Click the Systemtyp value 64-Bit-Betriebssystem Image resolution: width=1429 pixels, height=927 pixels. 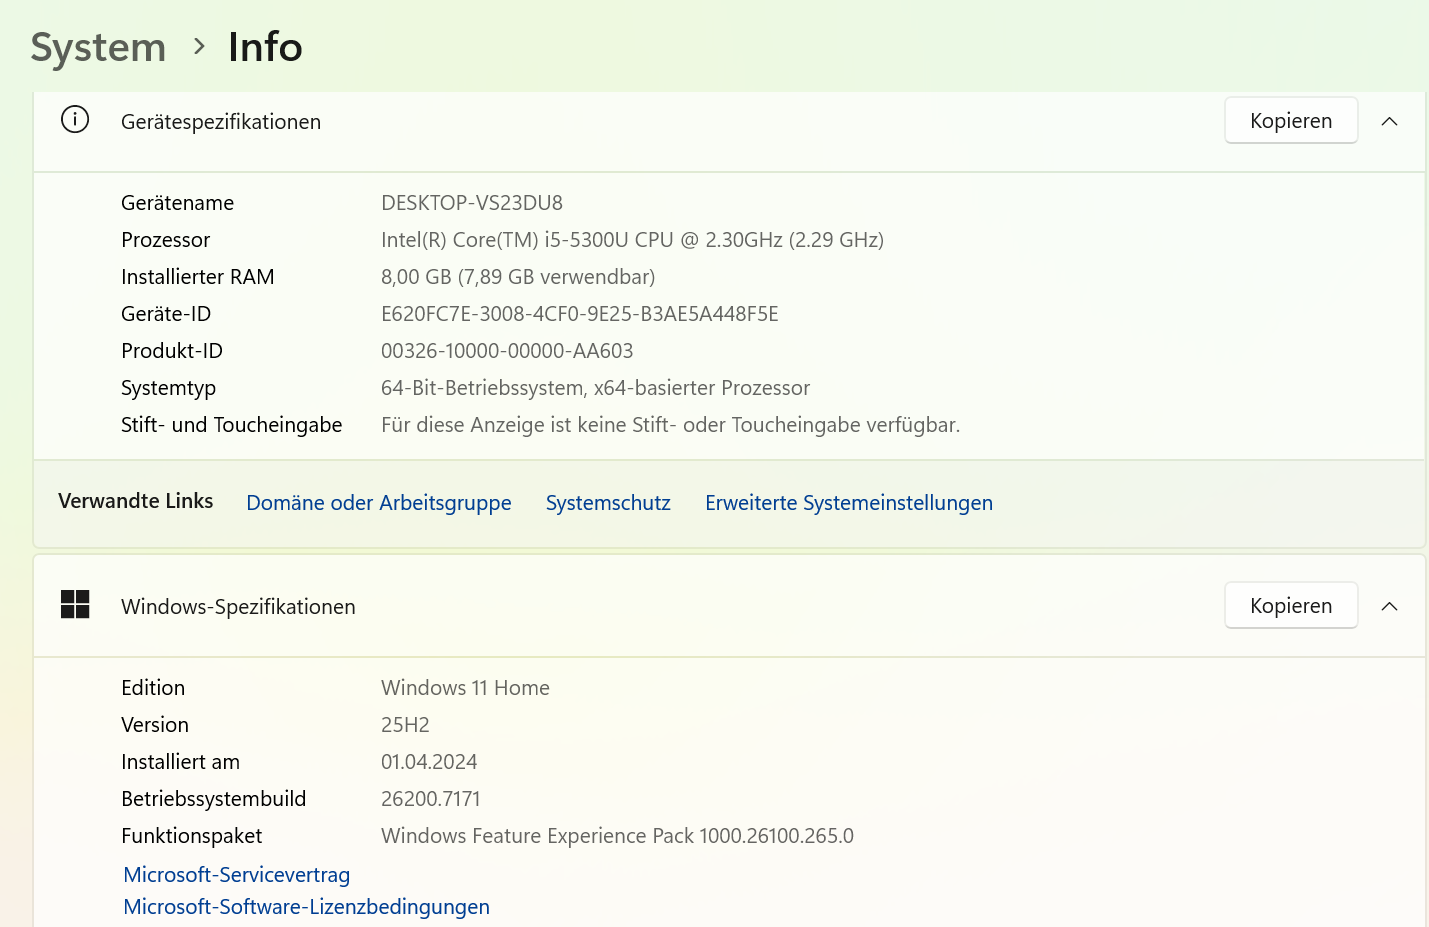click(595, 387)
